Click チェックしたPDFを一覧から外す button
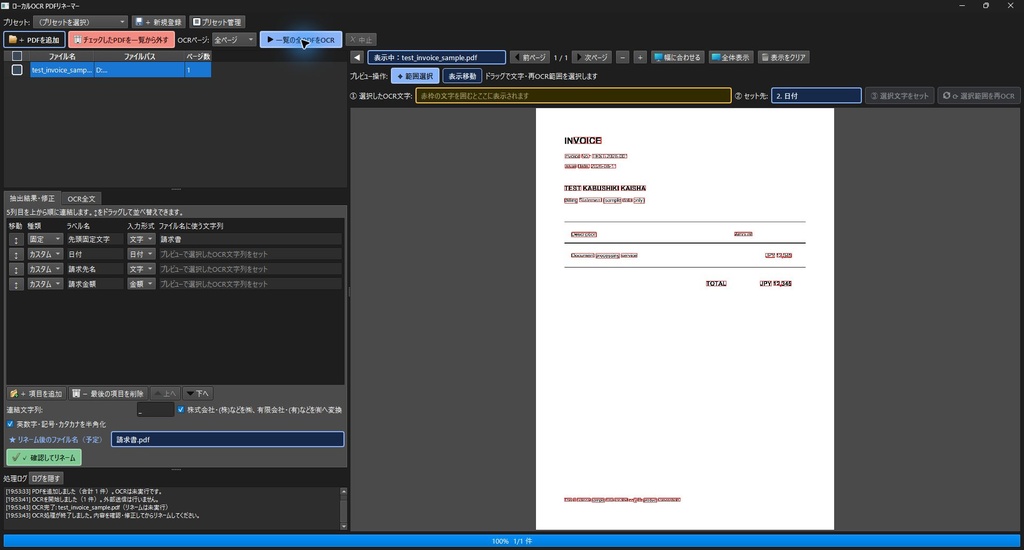The height and width of the screenshot is (550, 1024). [x=121, y=40]
